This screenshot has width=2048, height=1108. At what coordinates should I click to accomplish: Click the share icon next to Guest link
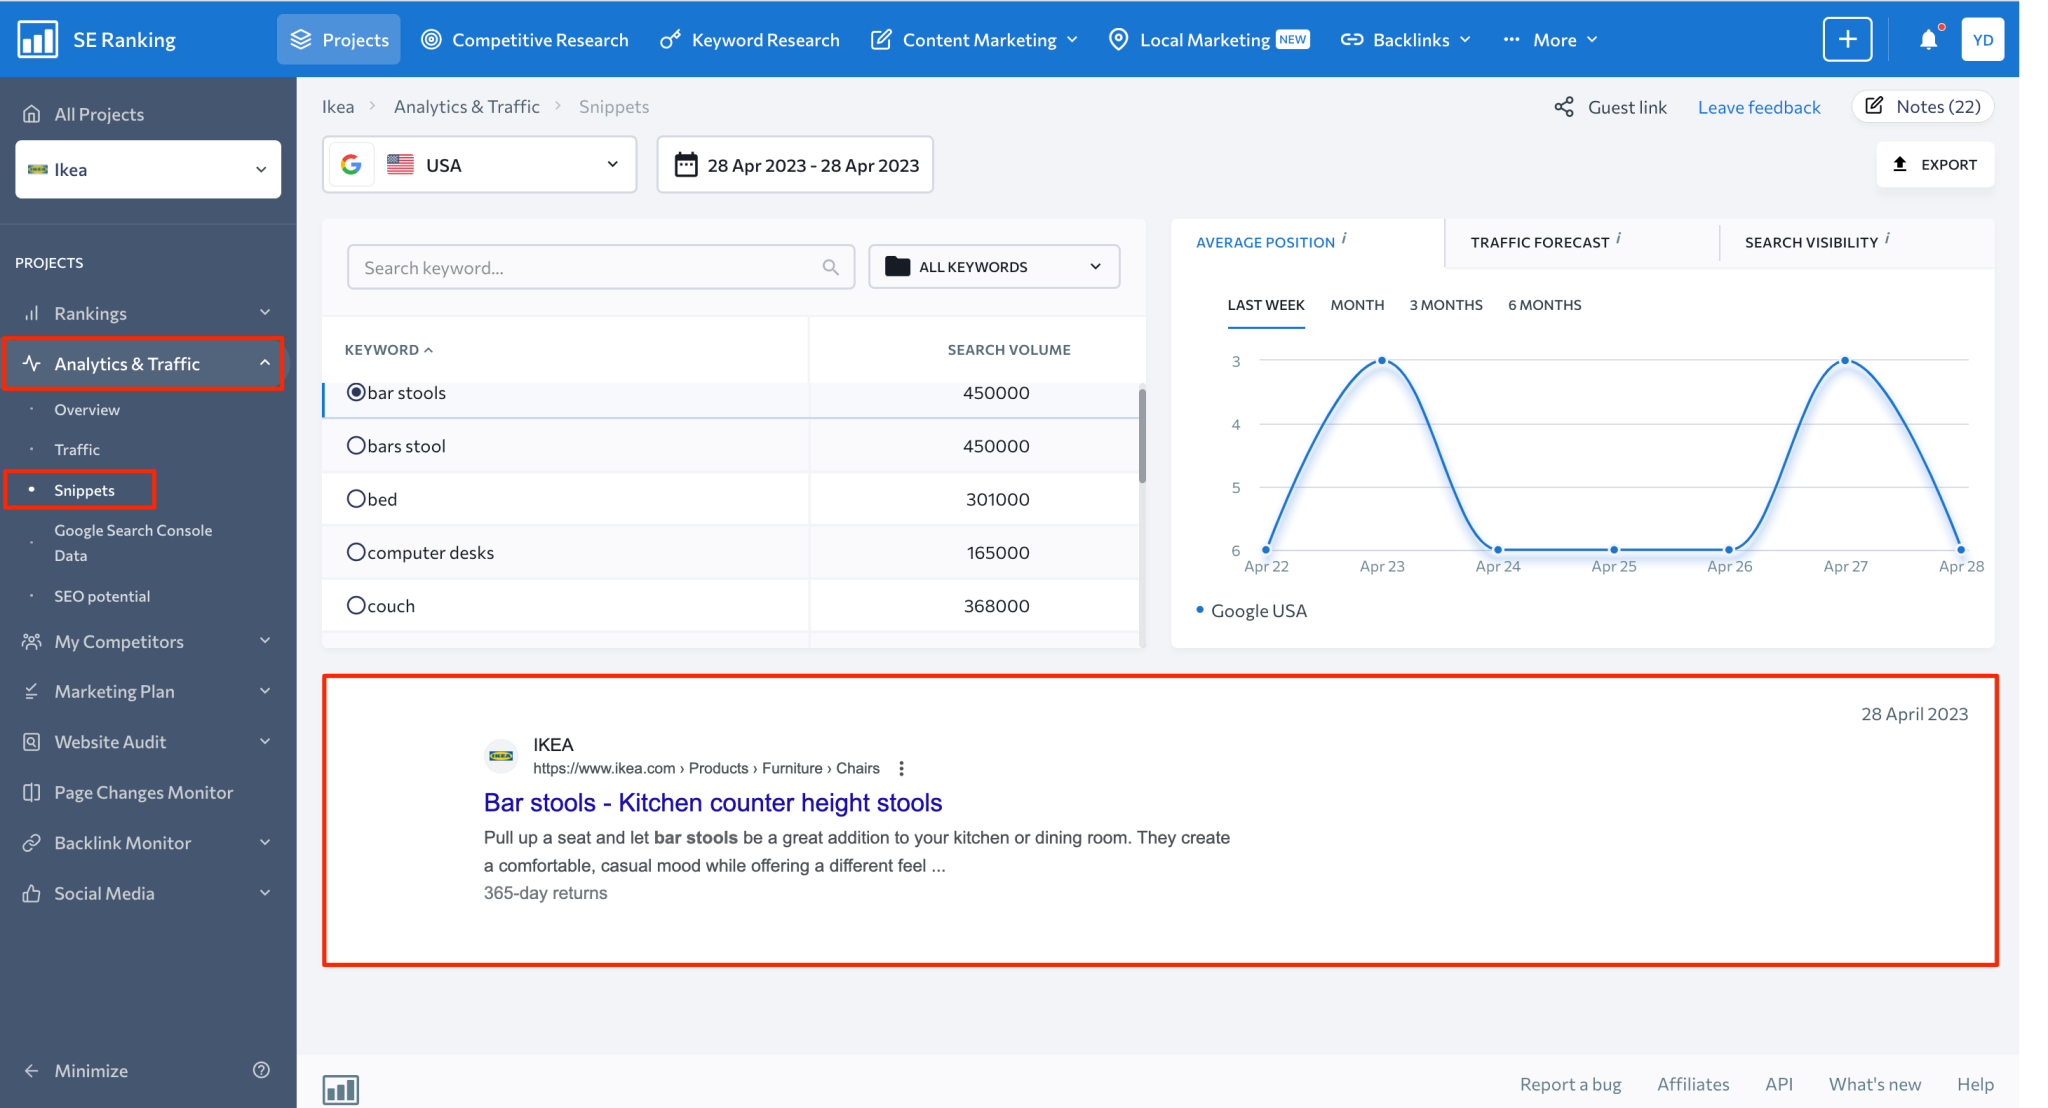pyautogui.click(x=1563, y=106)
